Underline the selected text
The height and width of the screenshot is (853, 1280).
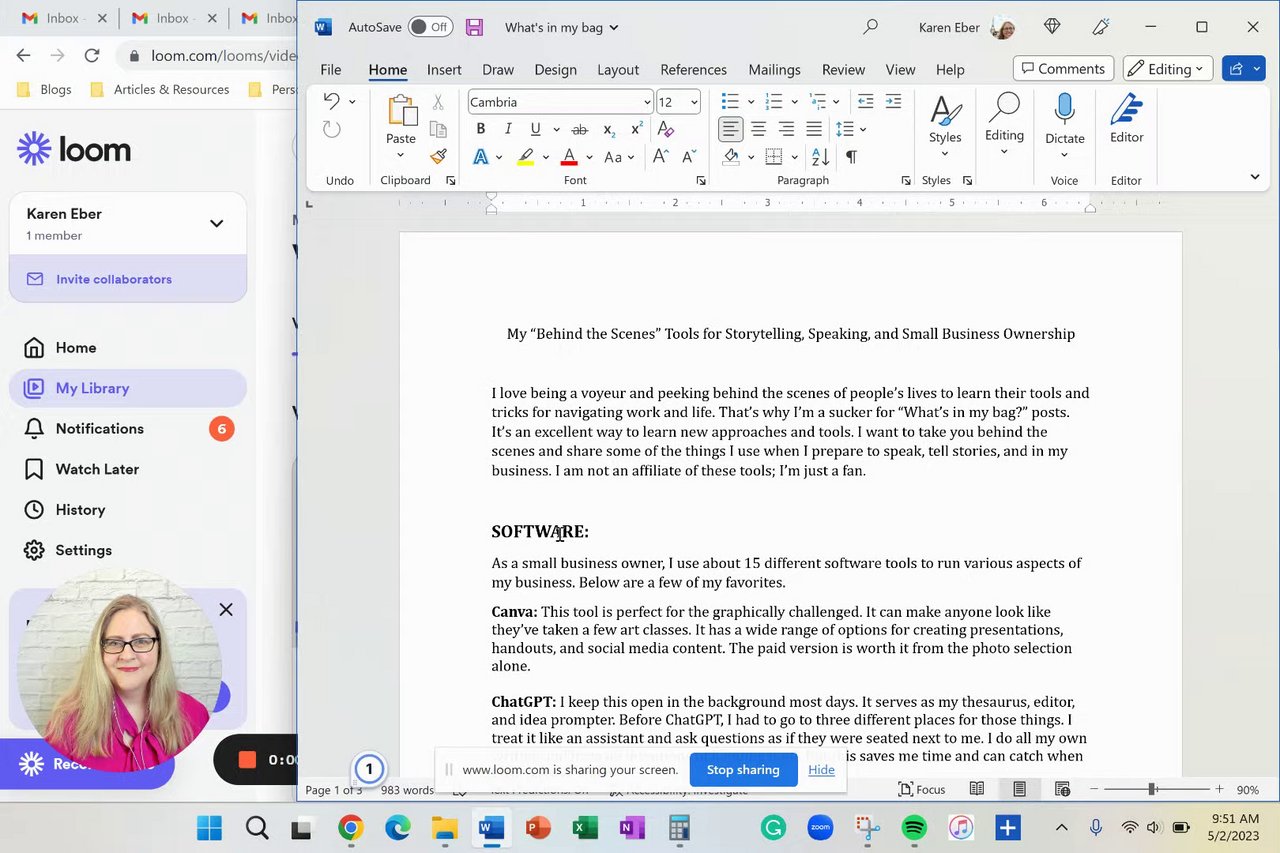(x=535, y=129)
